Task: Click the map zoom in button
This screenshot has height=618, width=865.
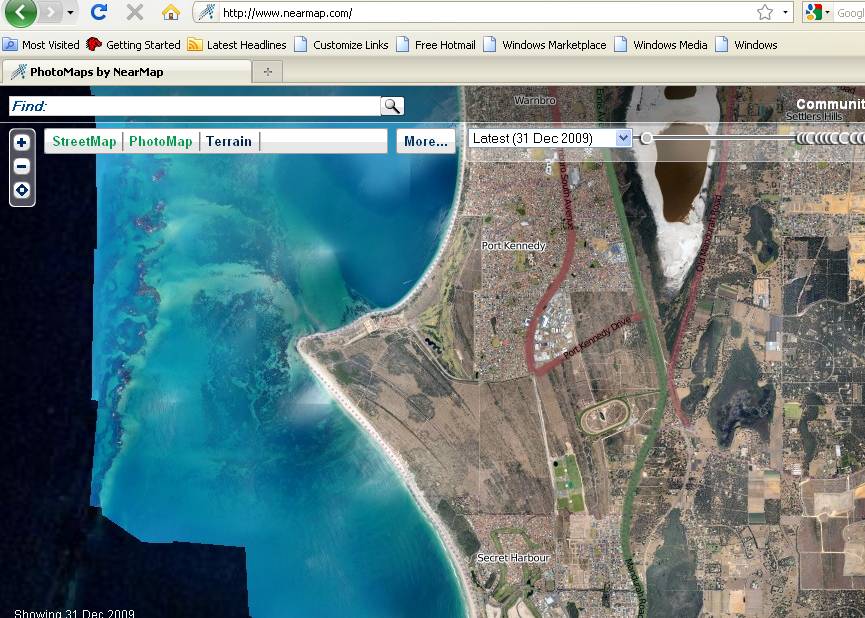Action: (22, 143)
